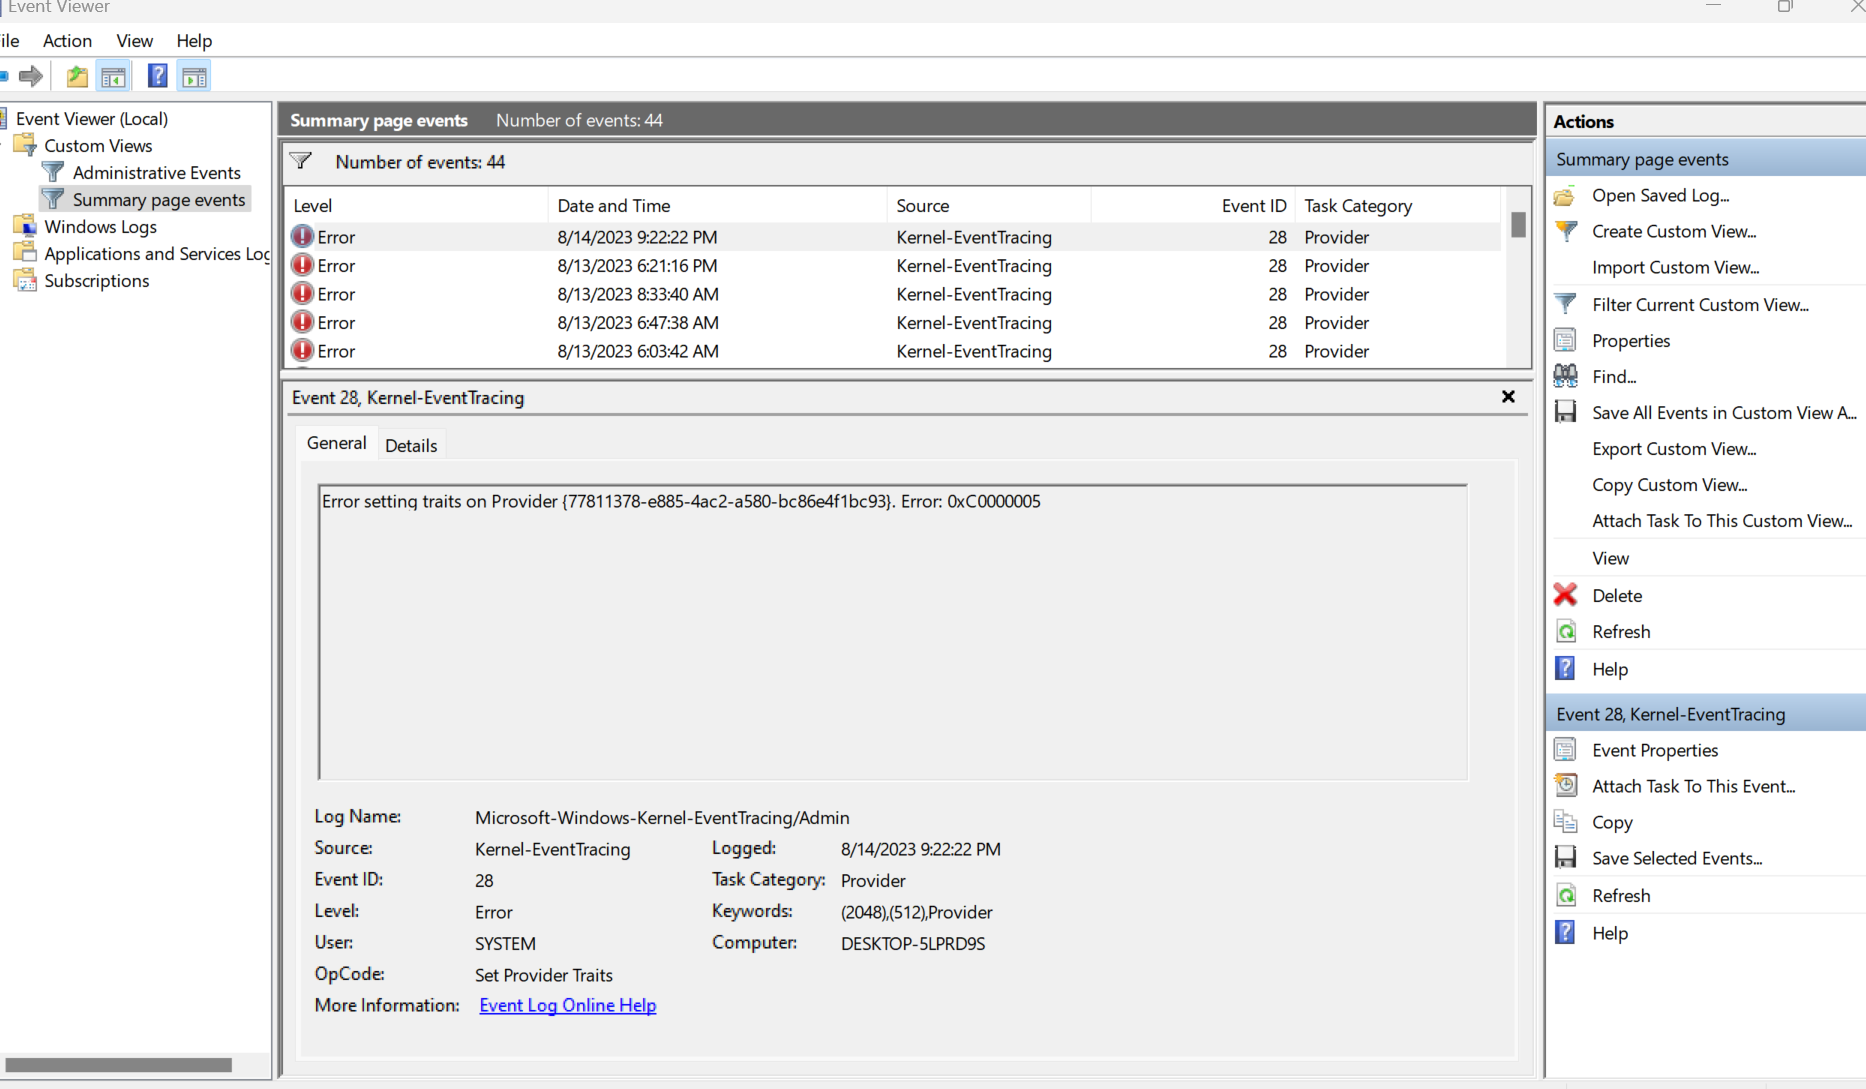
Task: Open the Action menu
Action: (x=67, y=41)
